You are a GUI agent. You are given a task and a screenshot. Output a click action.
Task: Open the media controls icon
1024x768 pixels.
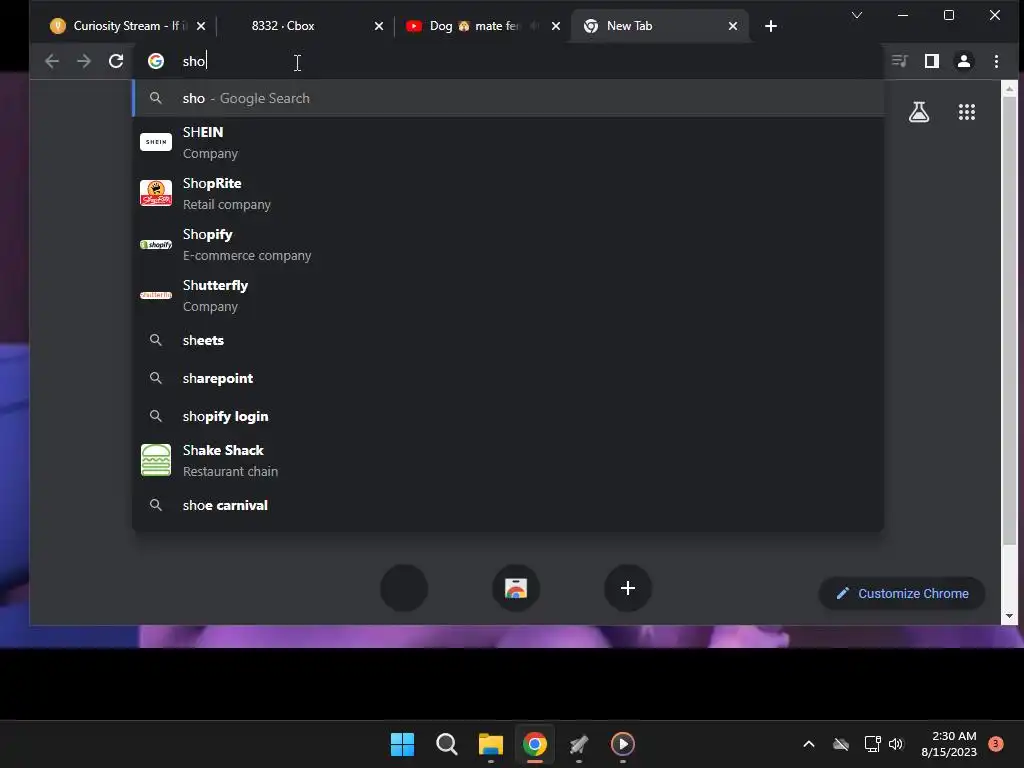pyautogui.click(x=900, y=61)
